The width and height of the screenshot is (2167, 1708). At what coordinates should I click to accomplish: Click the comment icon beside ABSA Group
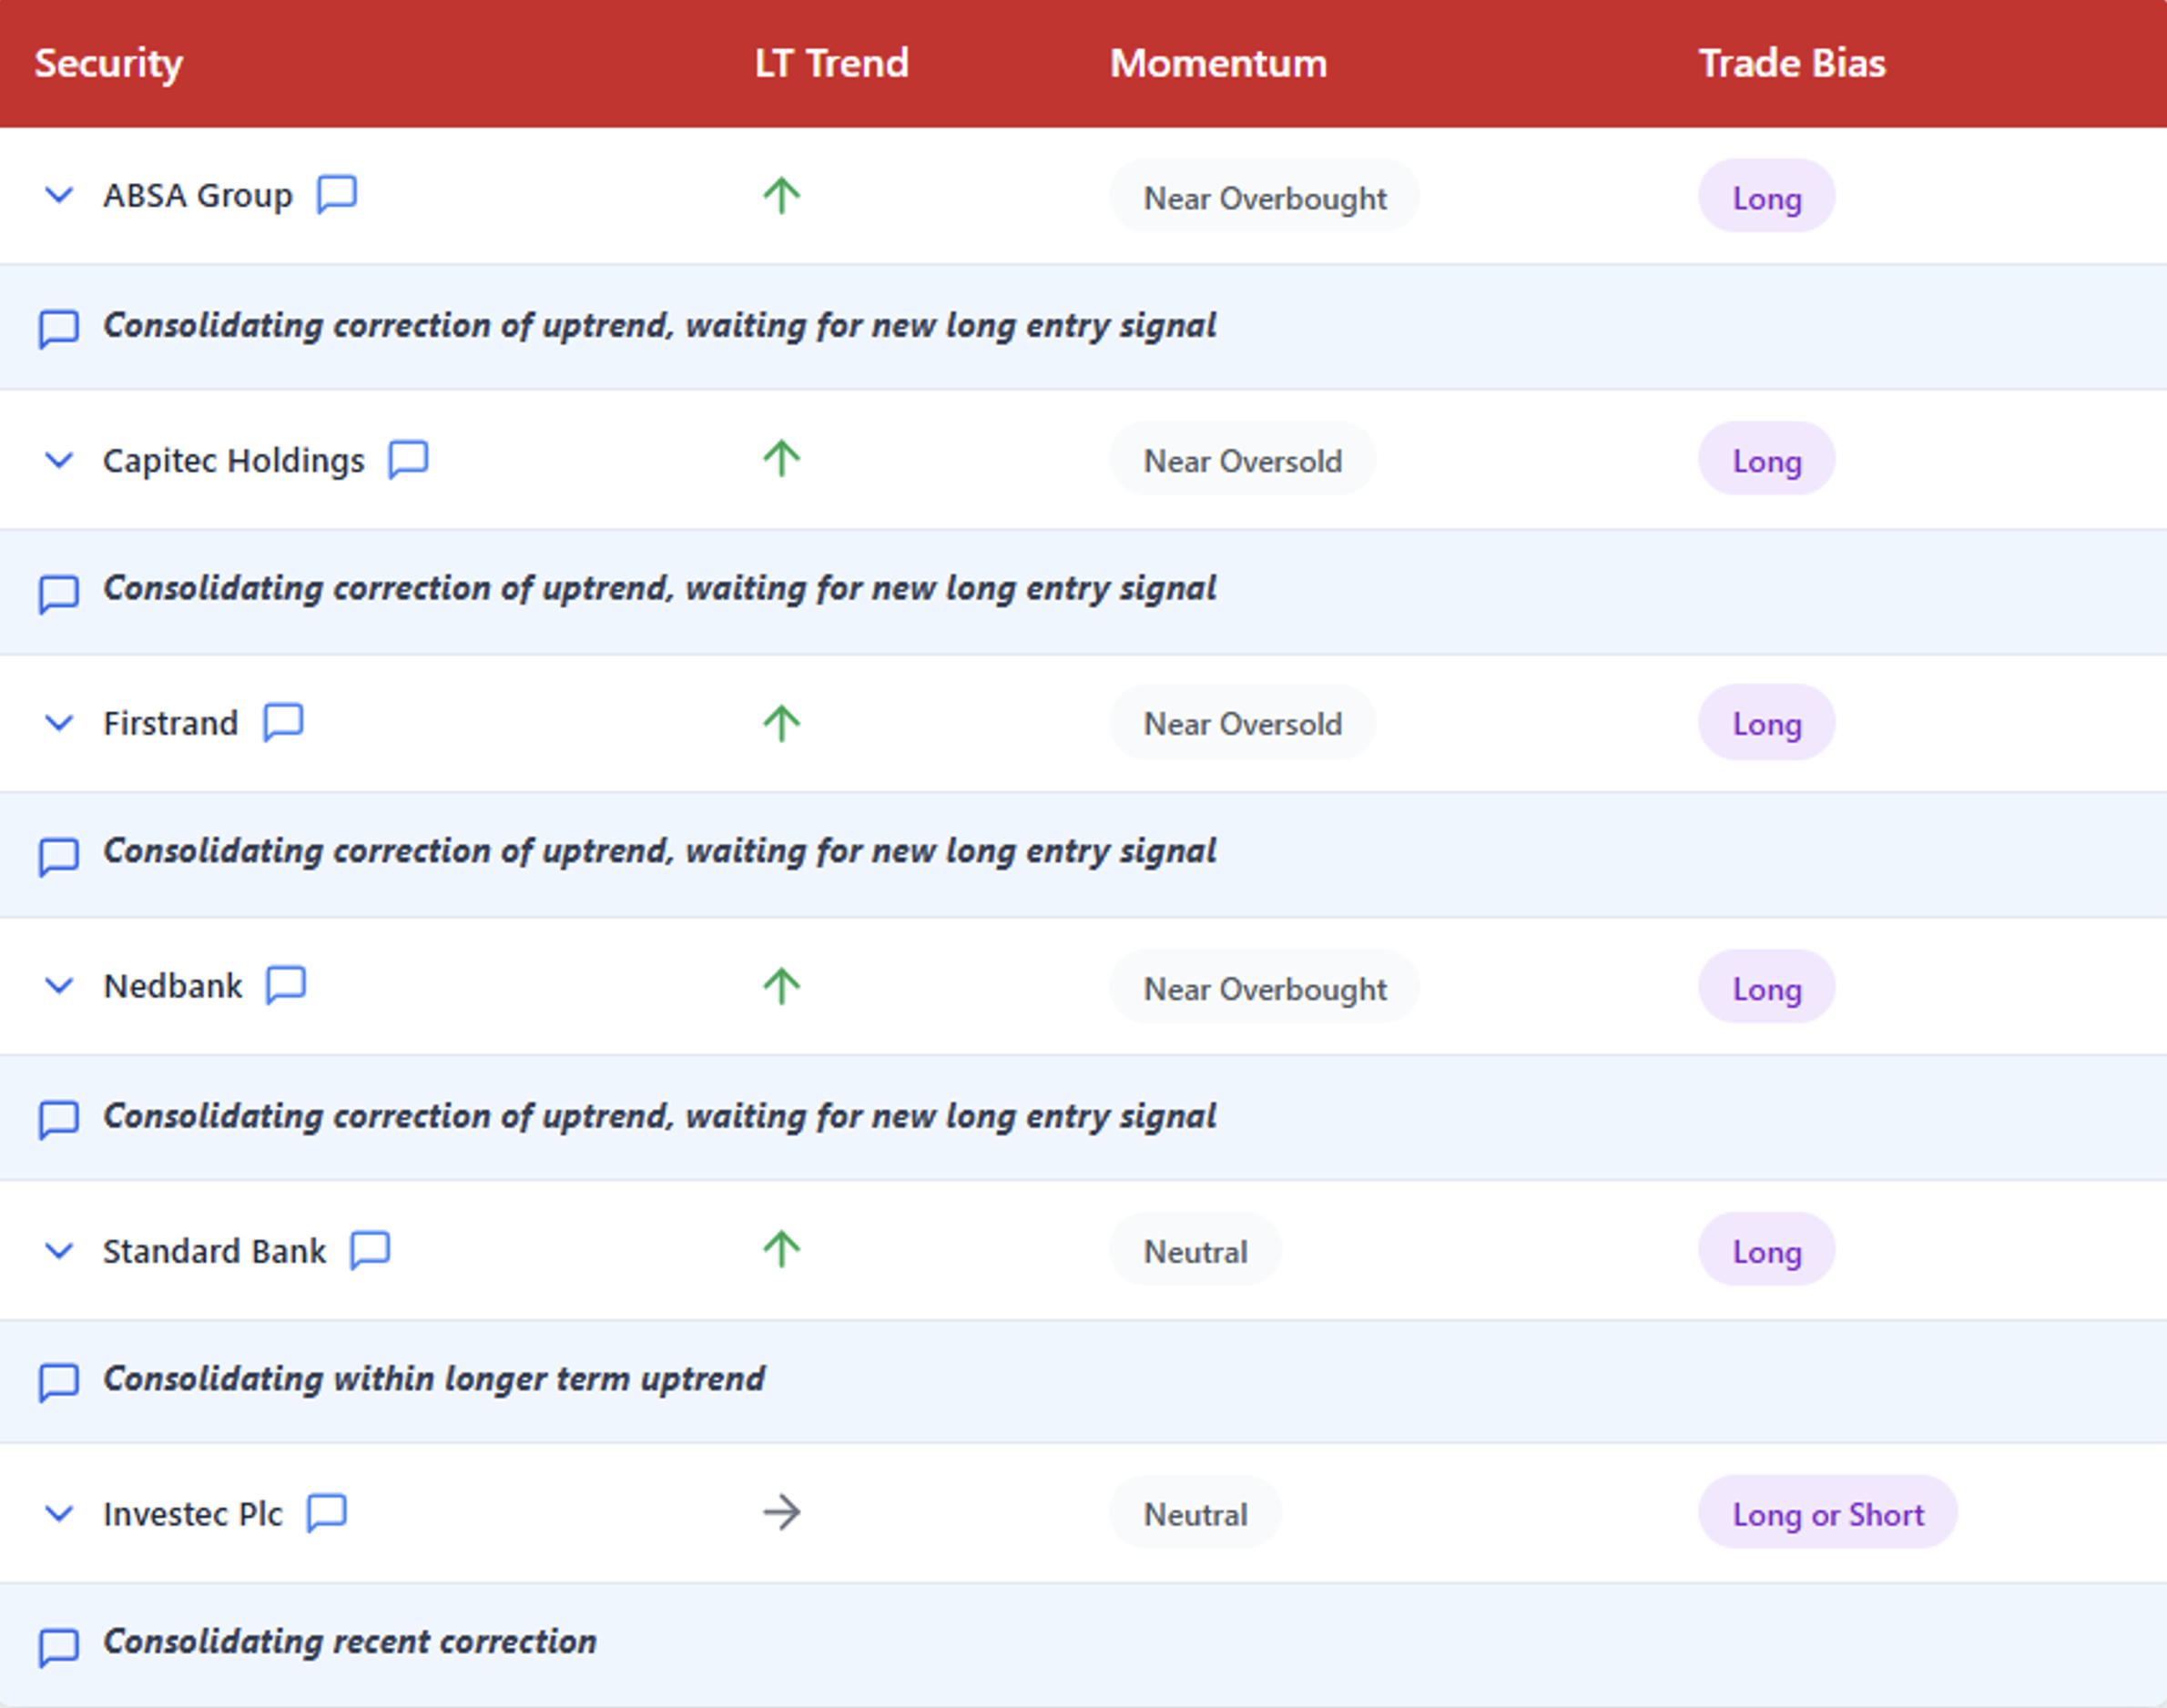click(x=336, y=194)
